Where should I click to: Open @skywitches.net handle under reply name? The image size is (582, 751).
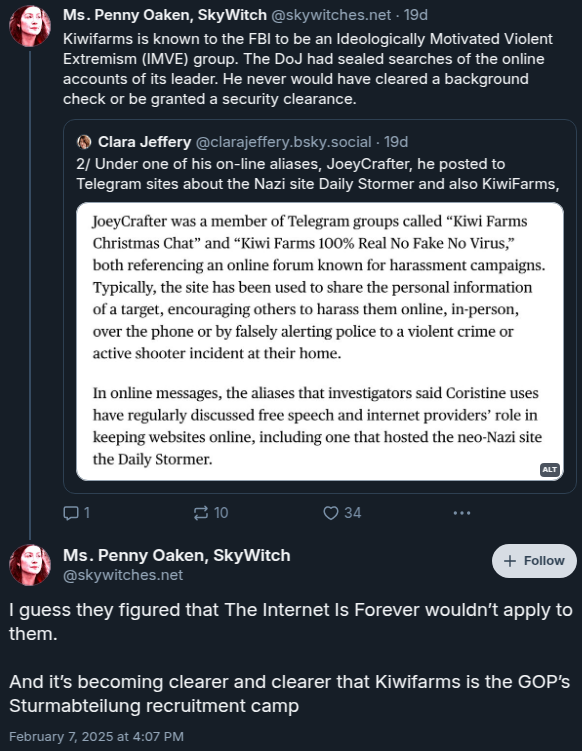click(123, 575)
